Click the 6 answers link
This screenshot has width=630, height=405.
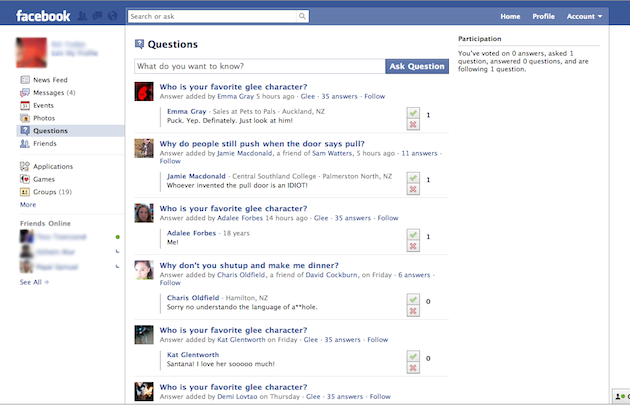414,275
